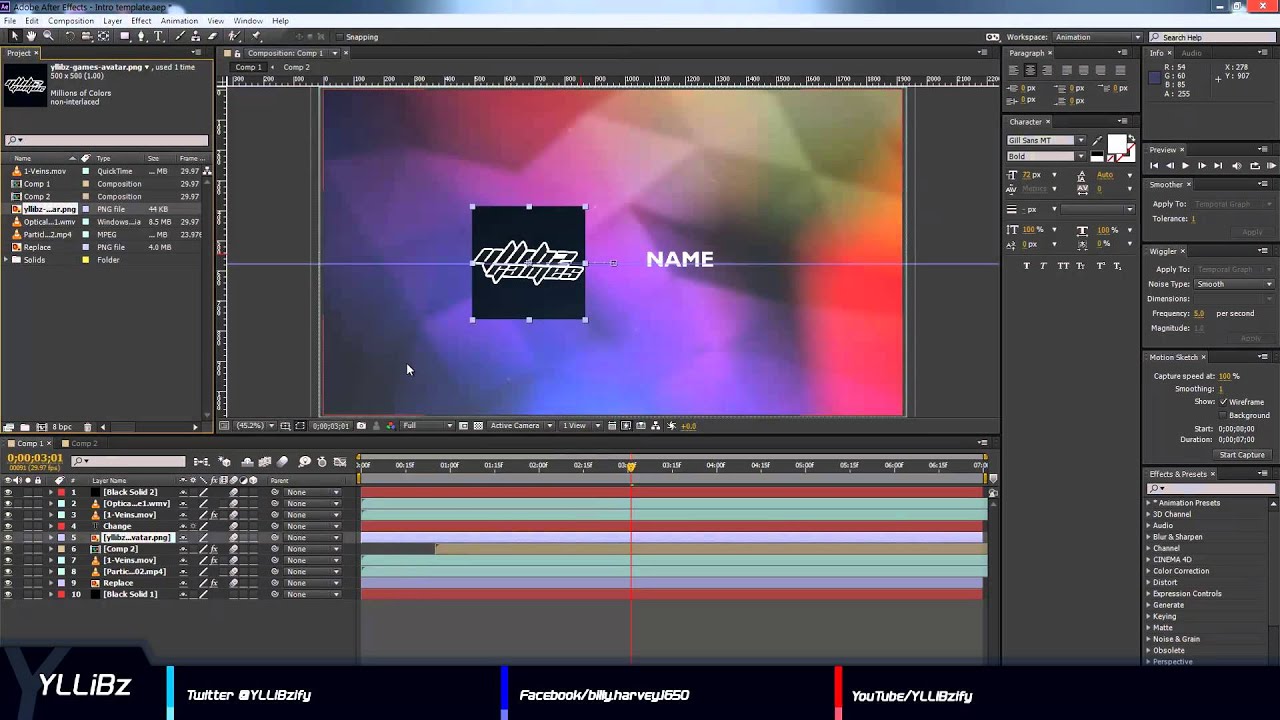Open the 1 View layout dropdown

581,426
